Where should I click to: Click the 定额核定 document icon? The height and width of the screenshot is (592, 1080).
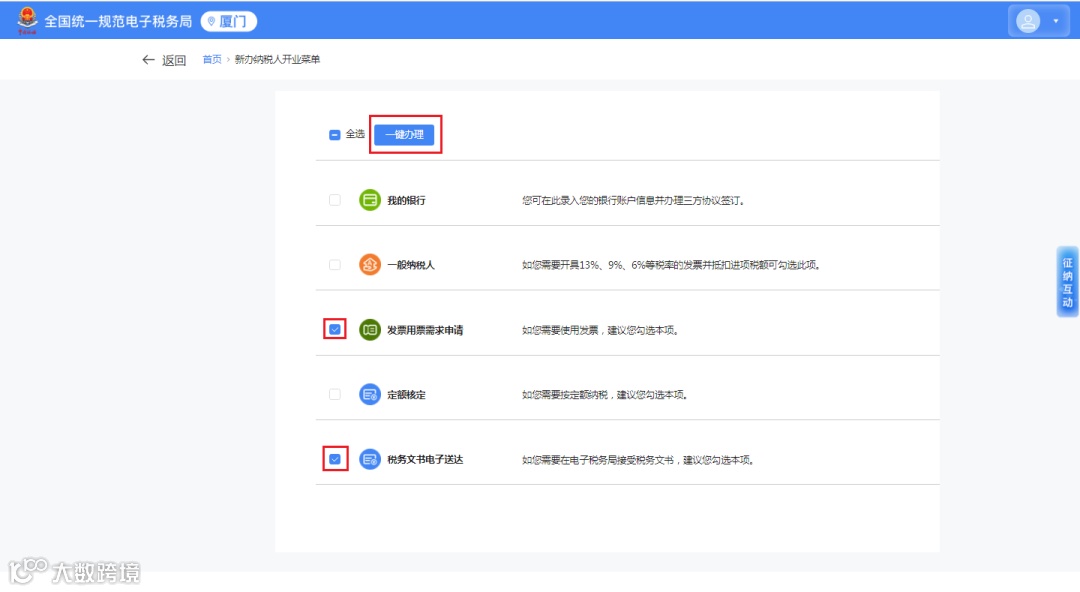click(368, 394)
